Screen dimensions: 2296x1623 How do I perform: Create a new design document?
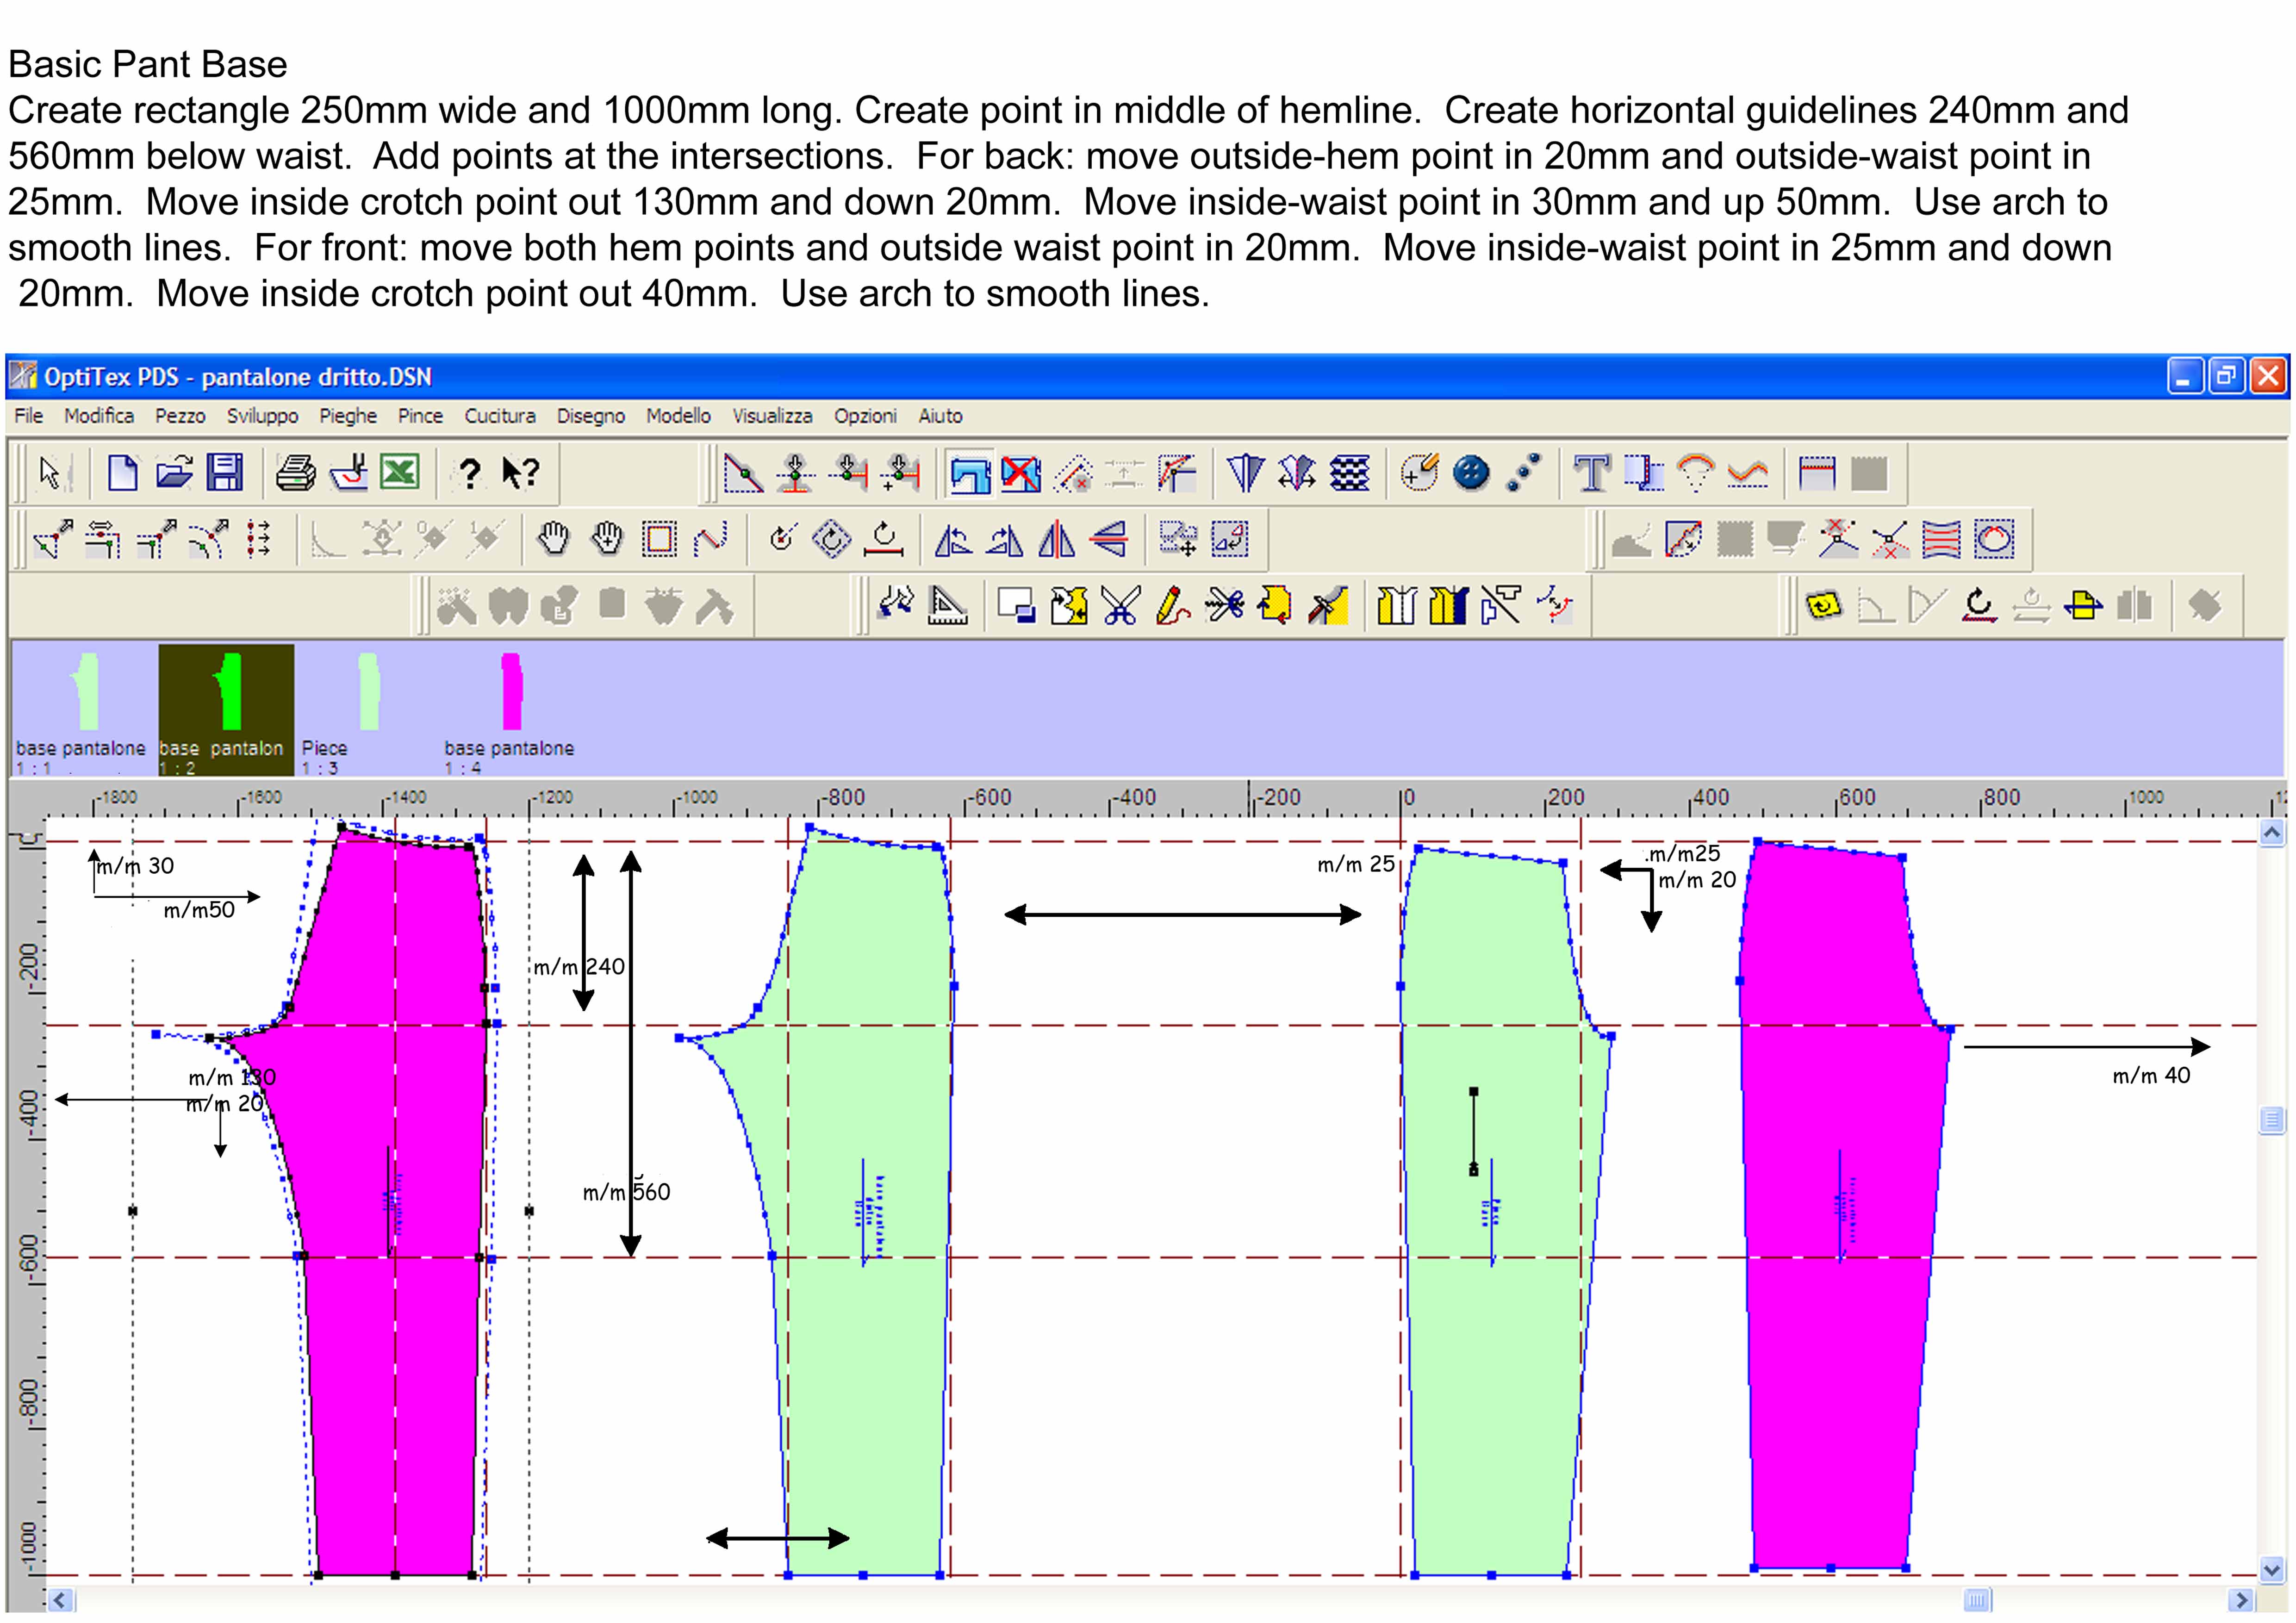[122, 473]
